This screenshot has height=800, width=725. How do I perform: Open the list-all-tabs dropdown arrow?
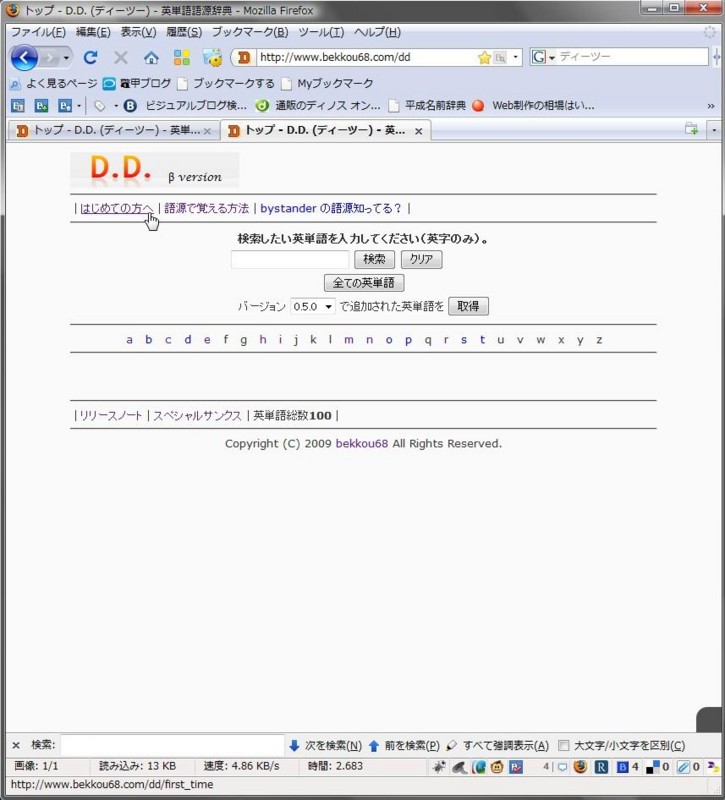coord(714,130)
